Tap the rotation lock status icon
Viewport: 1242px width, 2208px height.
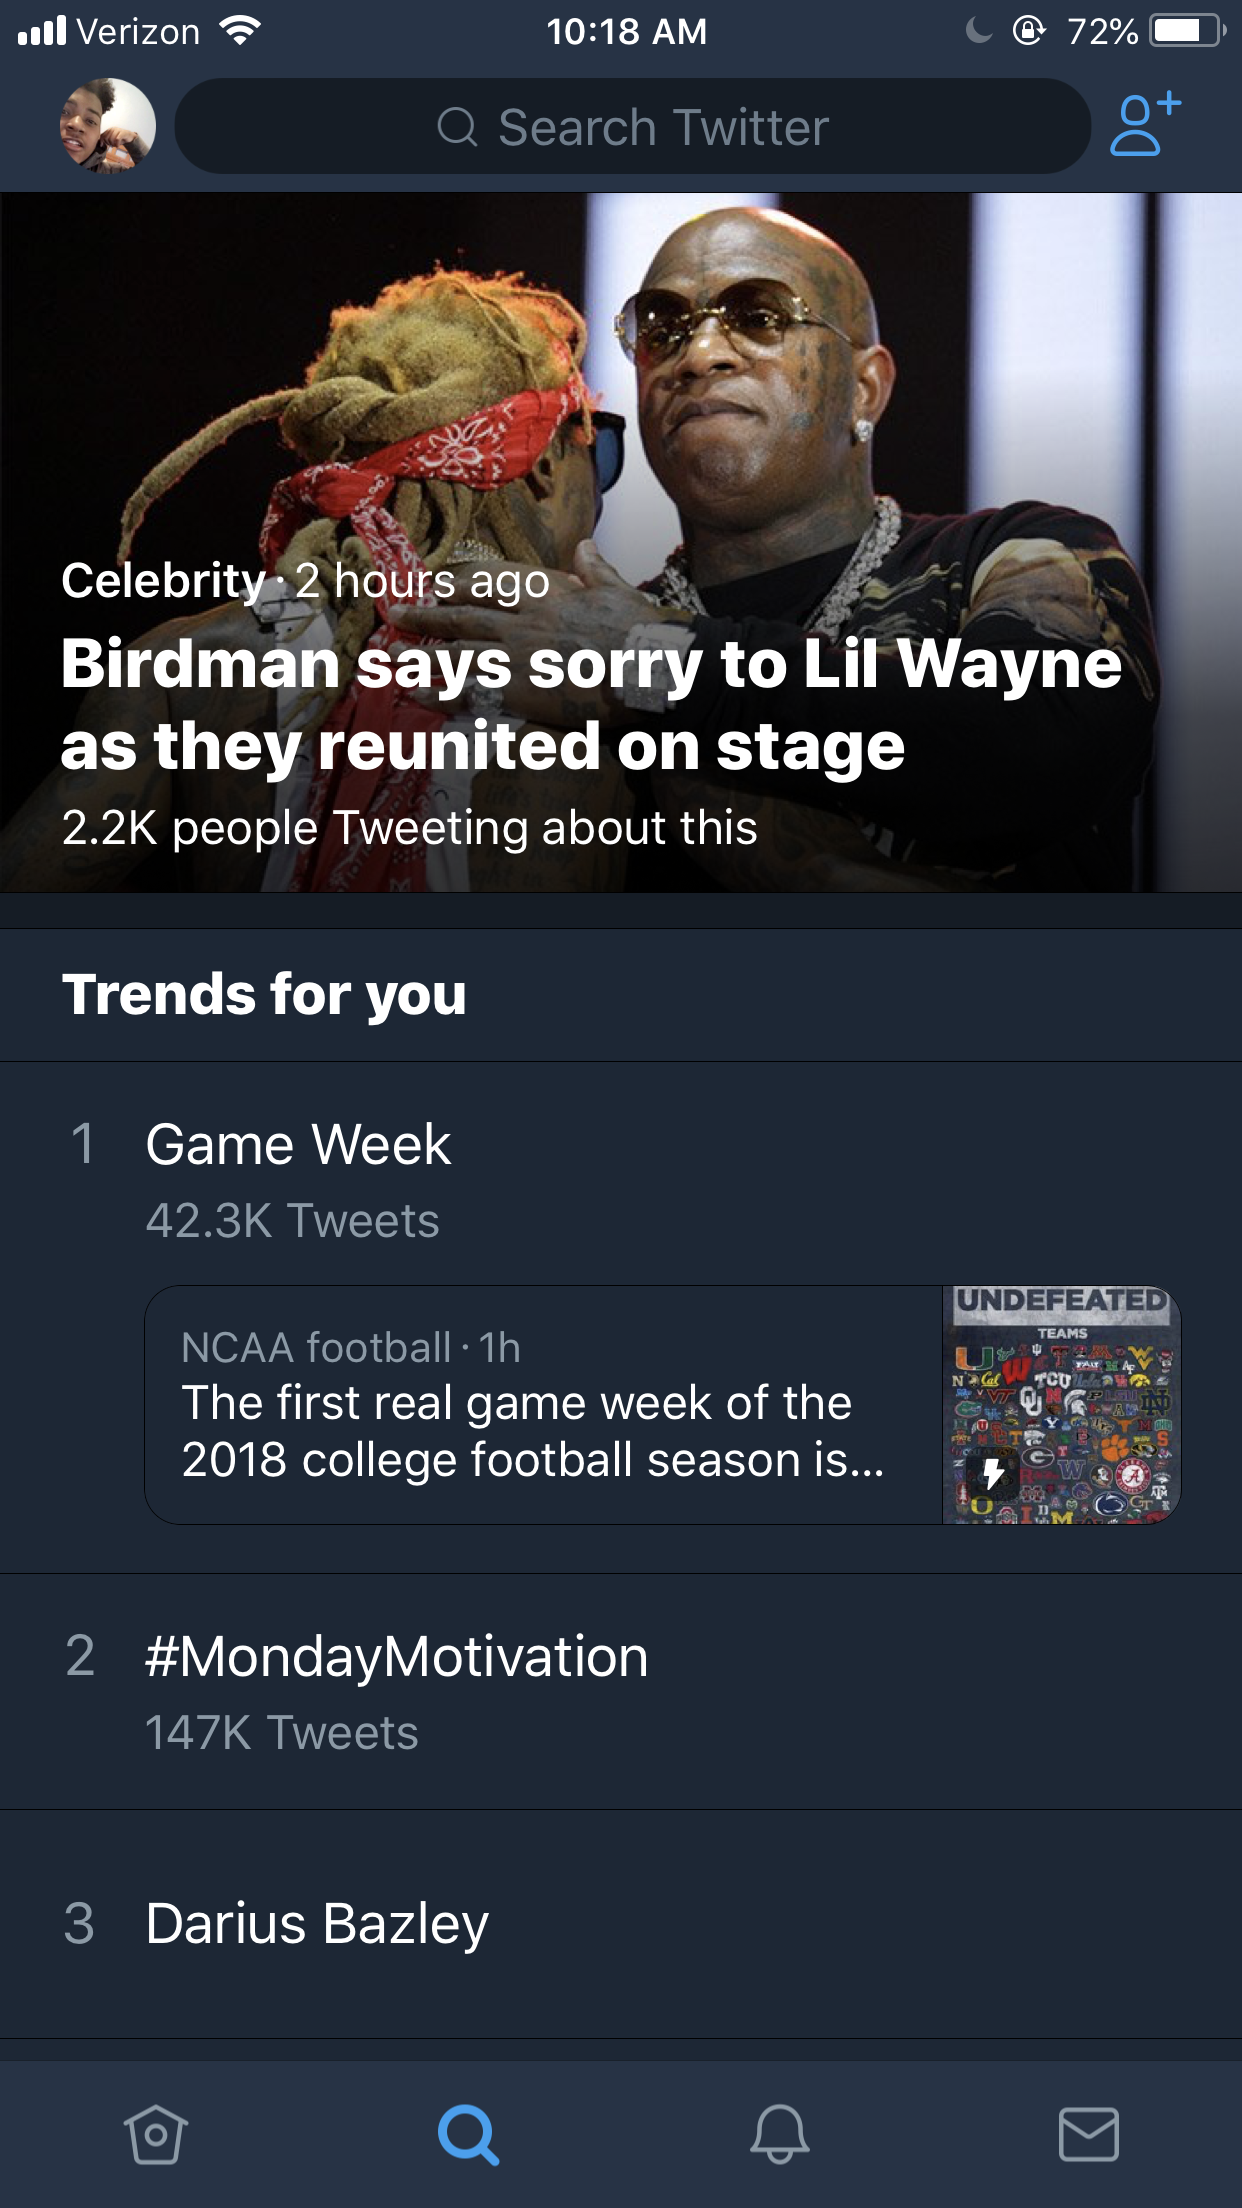1029,31
